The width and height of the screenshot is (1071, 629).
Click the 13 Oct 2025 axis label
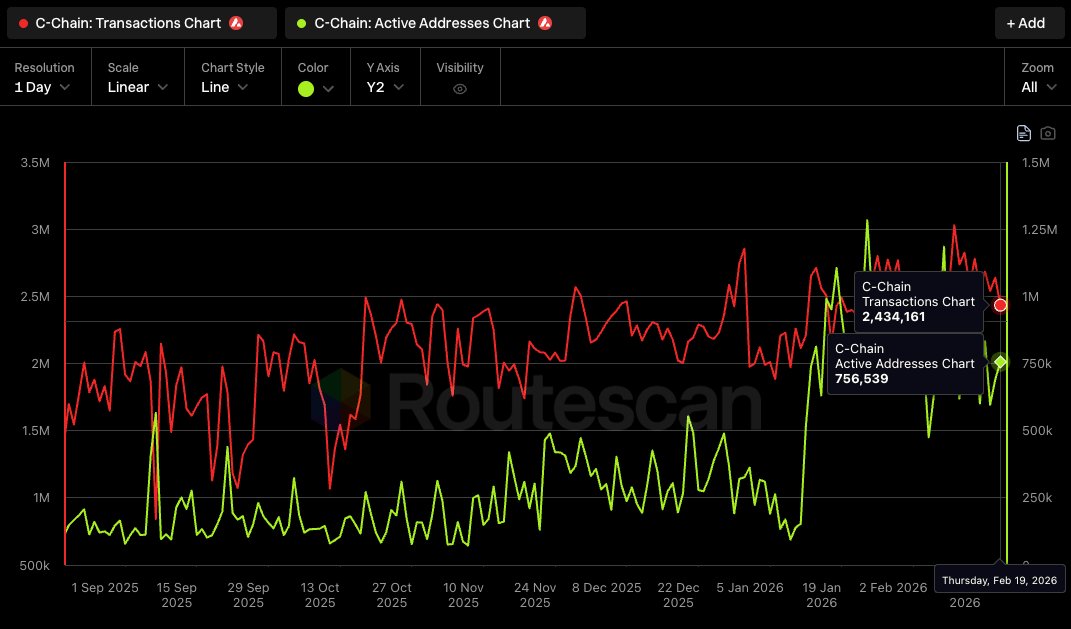(x=320, y=595)
